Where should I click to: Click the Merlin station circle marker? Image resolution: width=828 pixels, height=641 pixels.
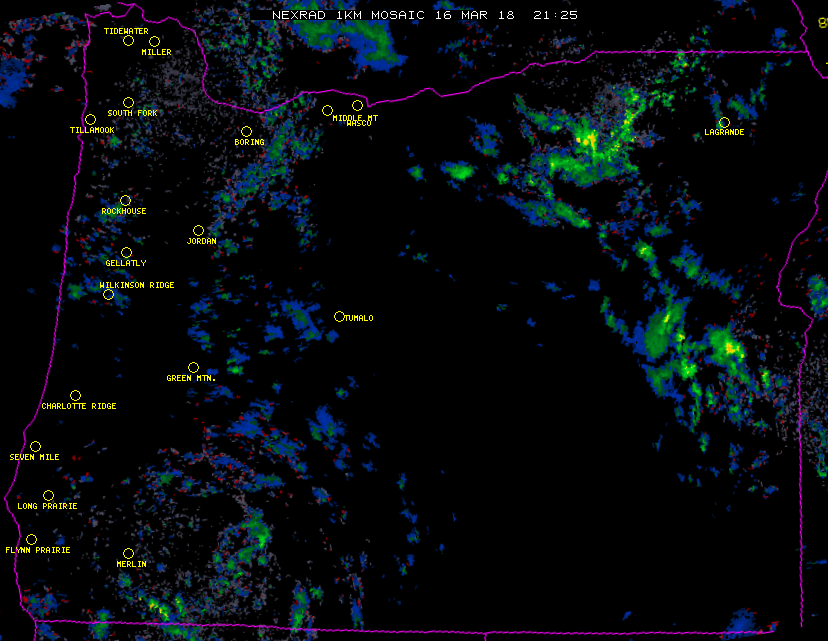128,554
